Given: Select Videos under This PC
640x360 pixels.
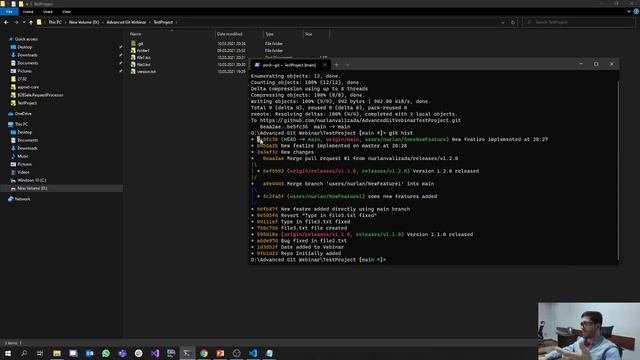Looking at the screenshot, I should 23,172.
